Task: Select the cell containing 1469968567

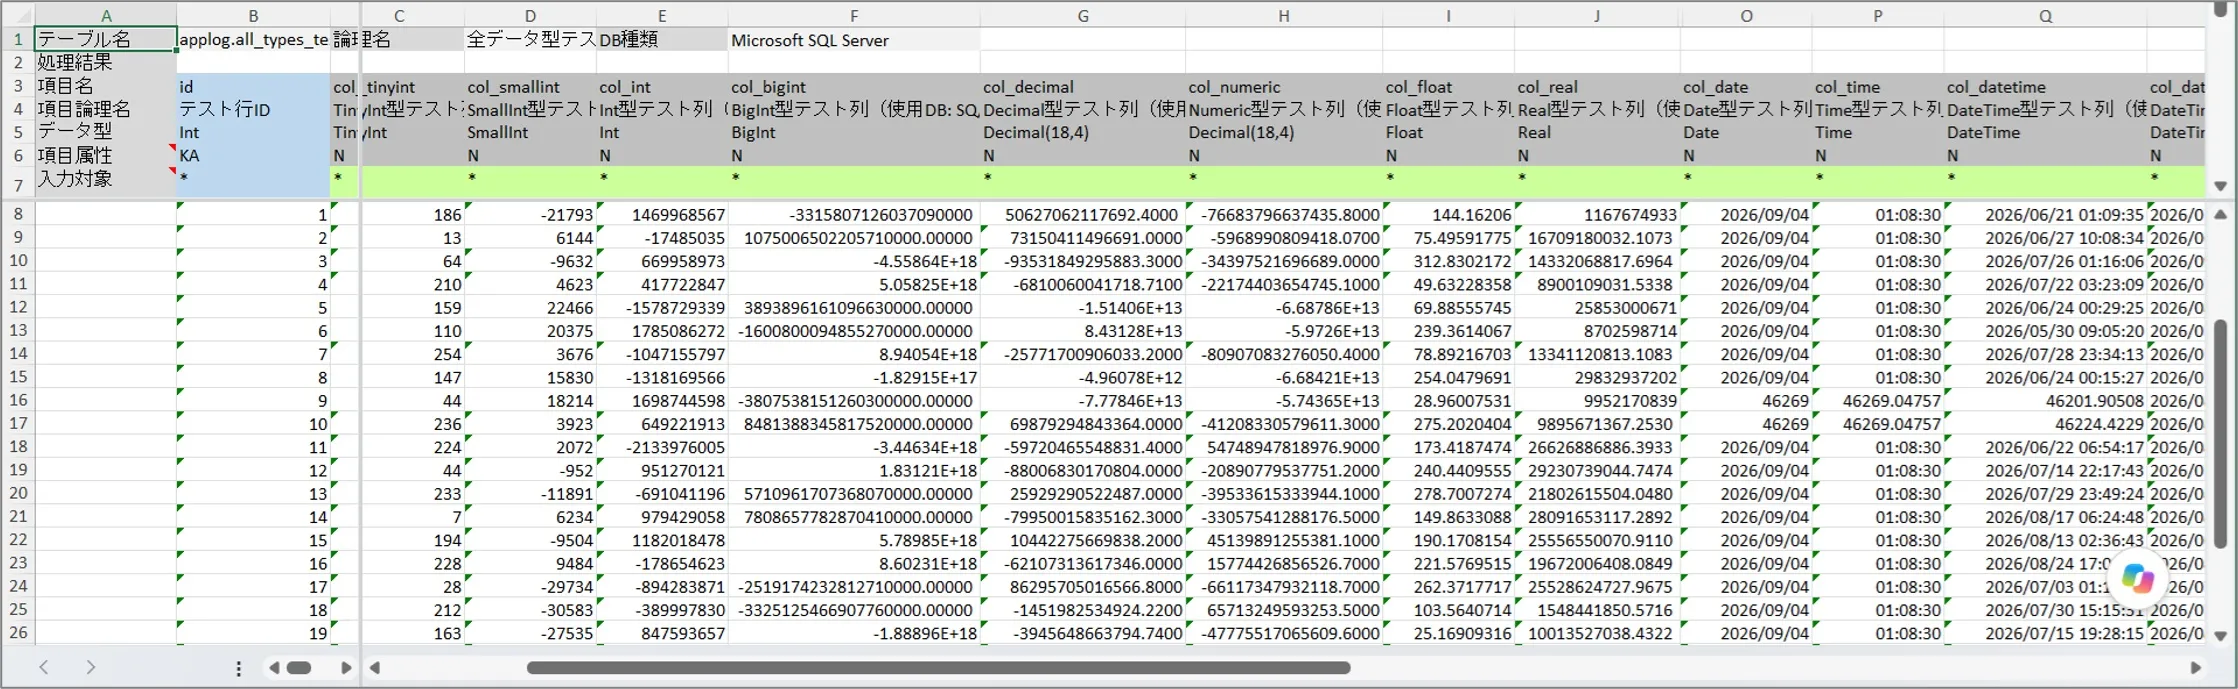Action: (662, 215)
